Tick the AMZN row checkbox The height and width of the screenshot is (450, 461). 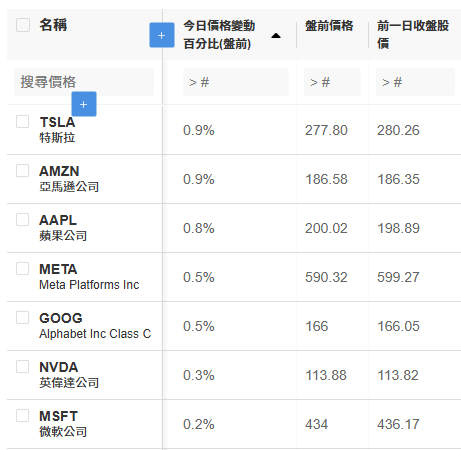pos(23,171)
